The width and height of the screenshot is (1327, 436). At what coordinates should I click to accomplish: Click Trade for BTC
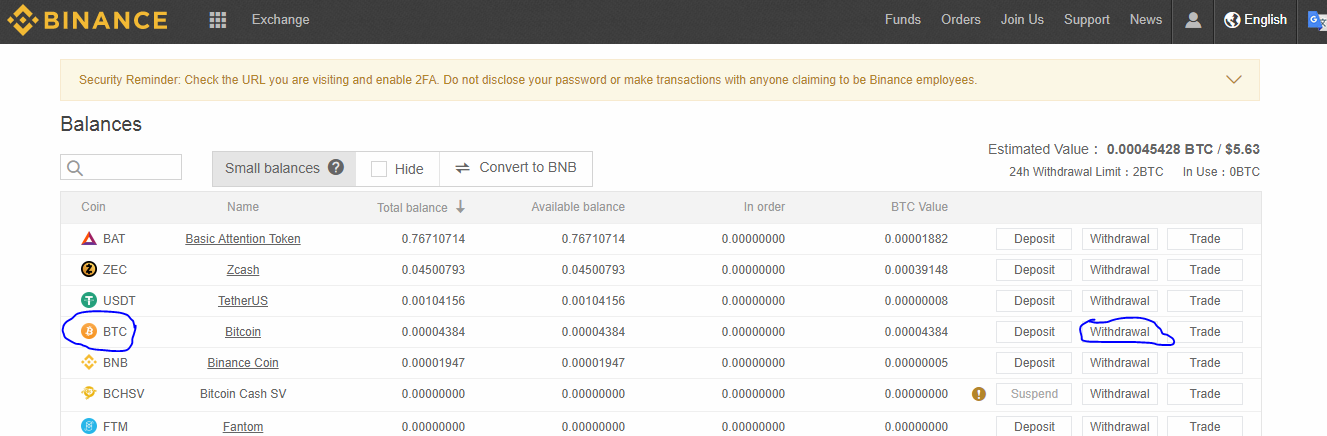point(1205,332)
